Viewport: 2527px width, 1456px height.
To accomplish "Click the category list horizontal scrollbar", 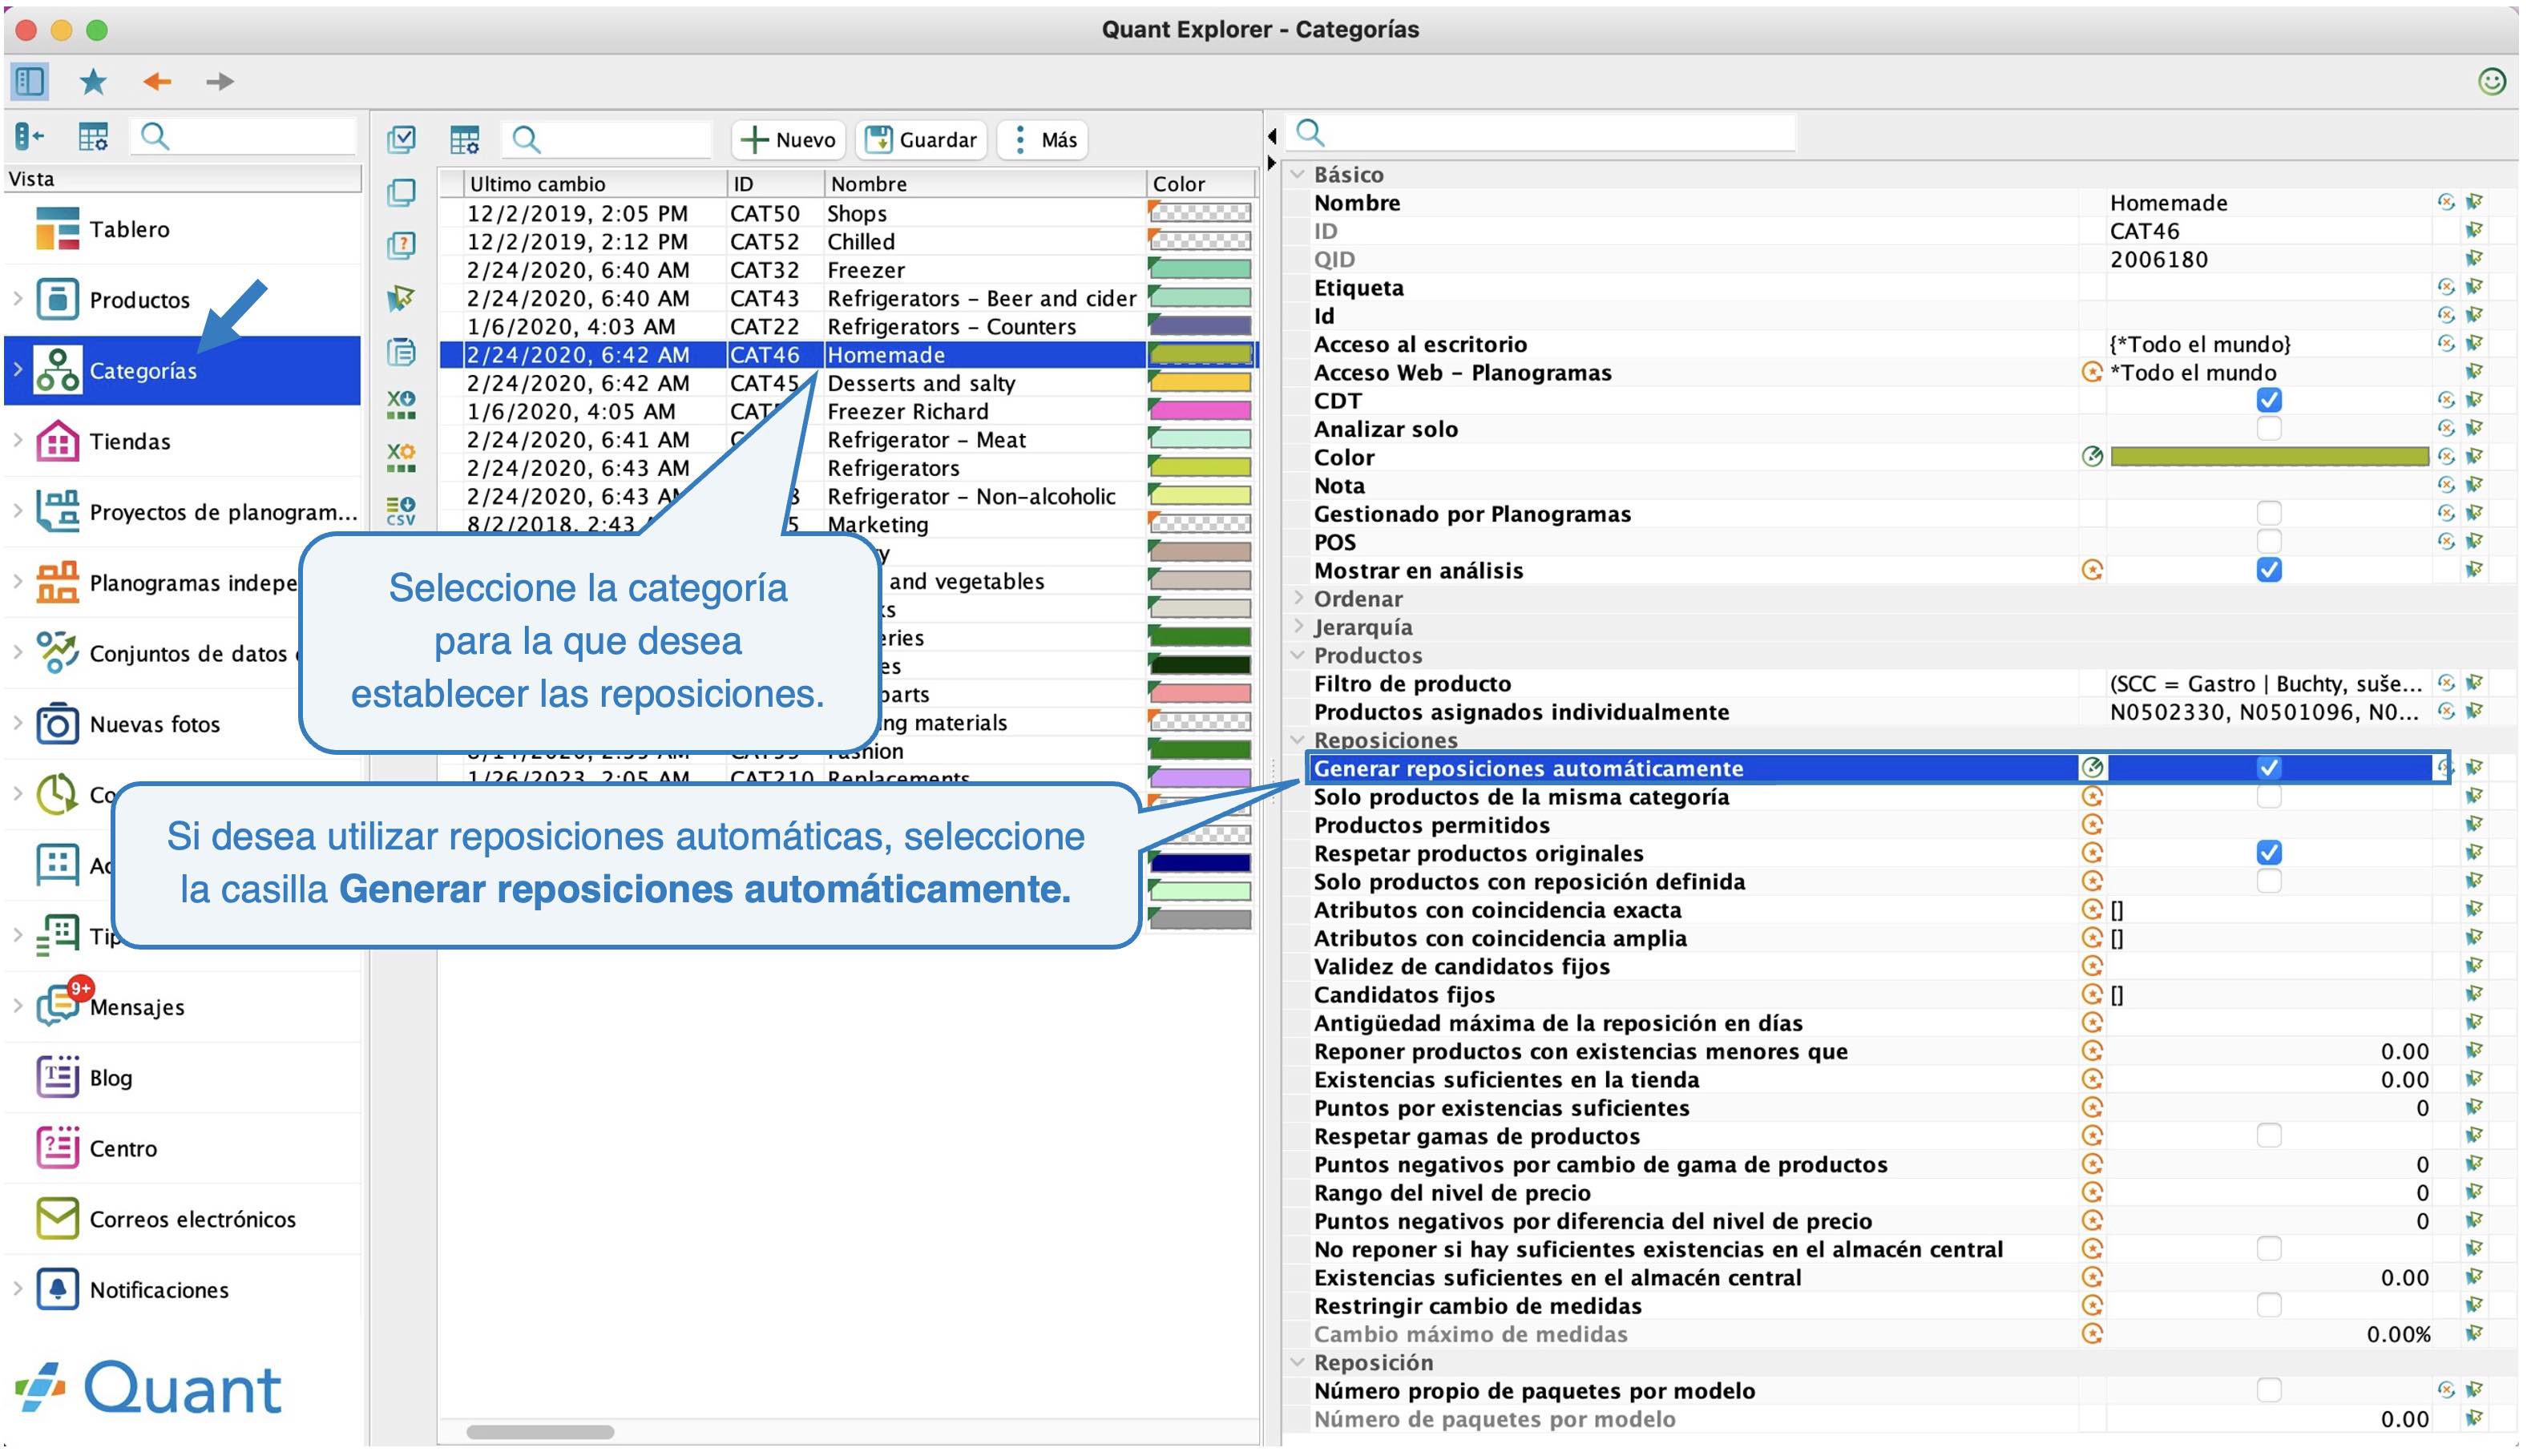I will point(540,1431).
